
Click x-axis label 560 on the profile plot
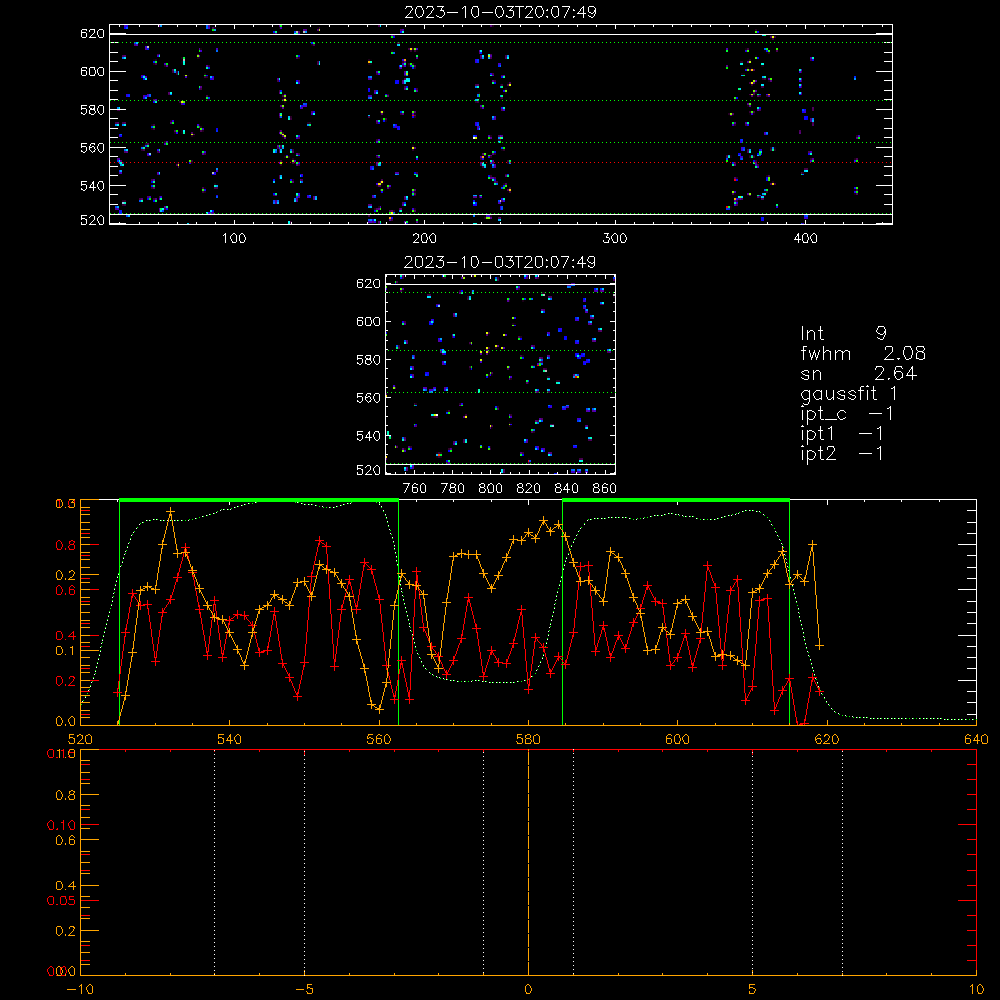(x=379, y=739)
